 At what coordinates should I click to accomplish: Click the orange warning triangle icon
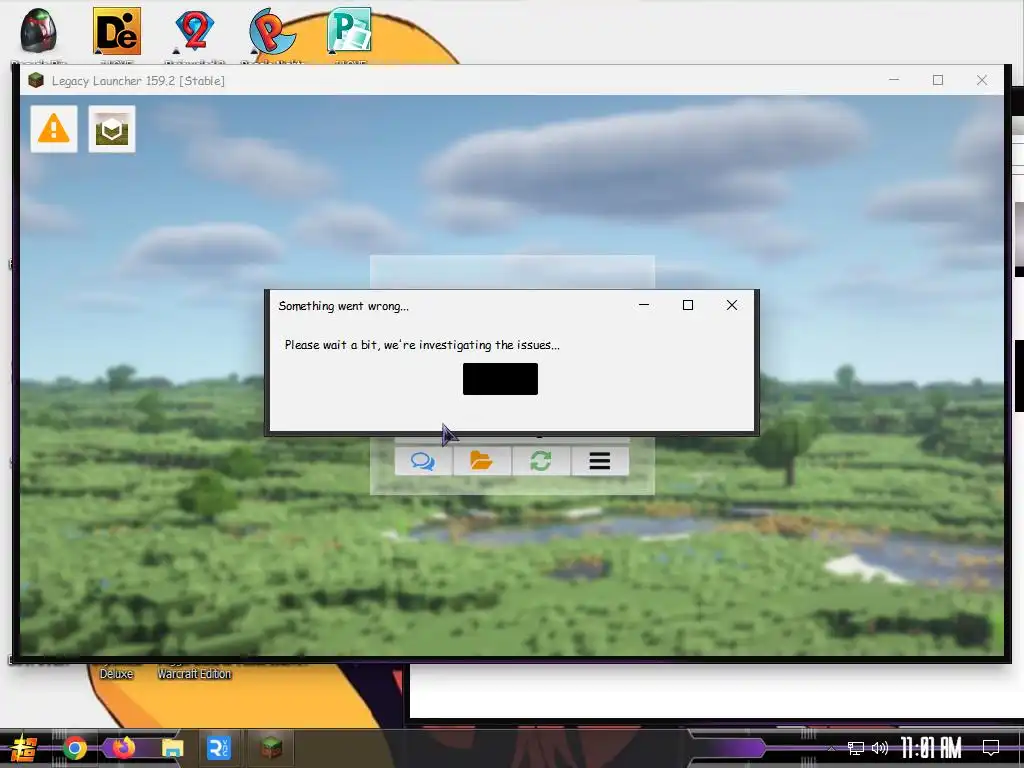coord(54,129)
